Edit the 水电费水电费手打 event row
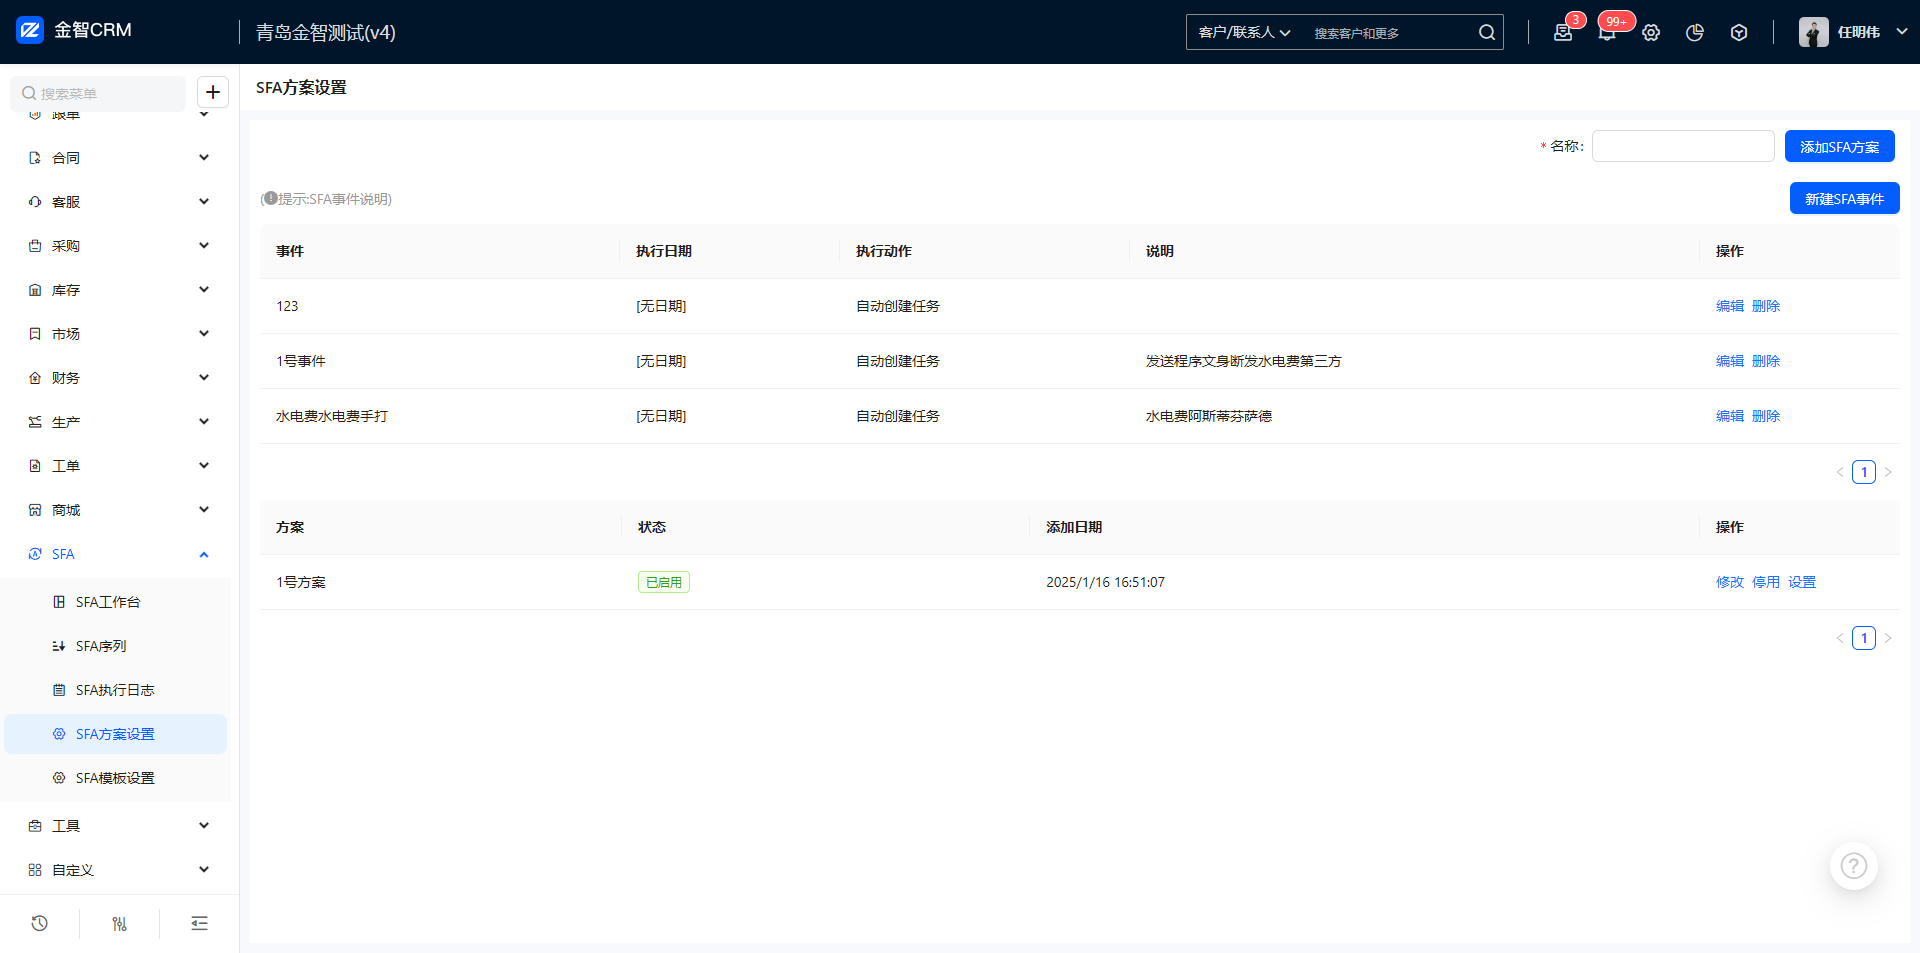Image resolution: width=1920 pixels, height=953 pixels. pos(1730,416)
